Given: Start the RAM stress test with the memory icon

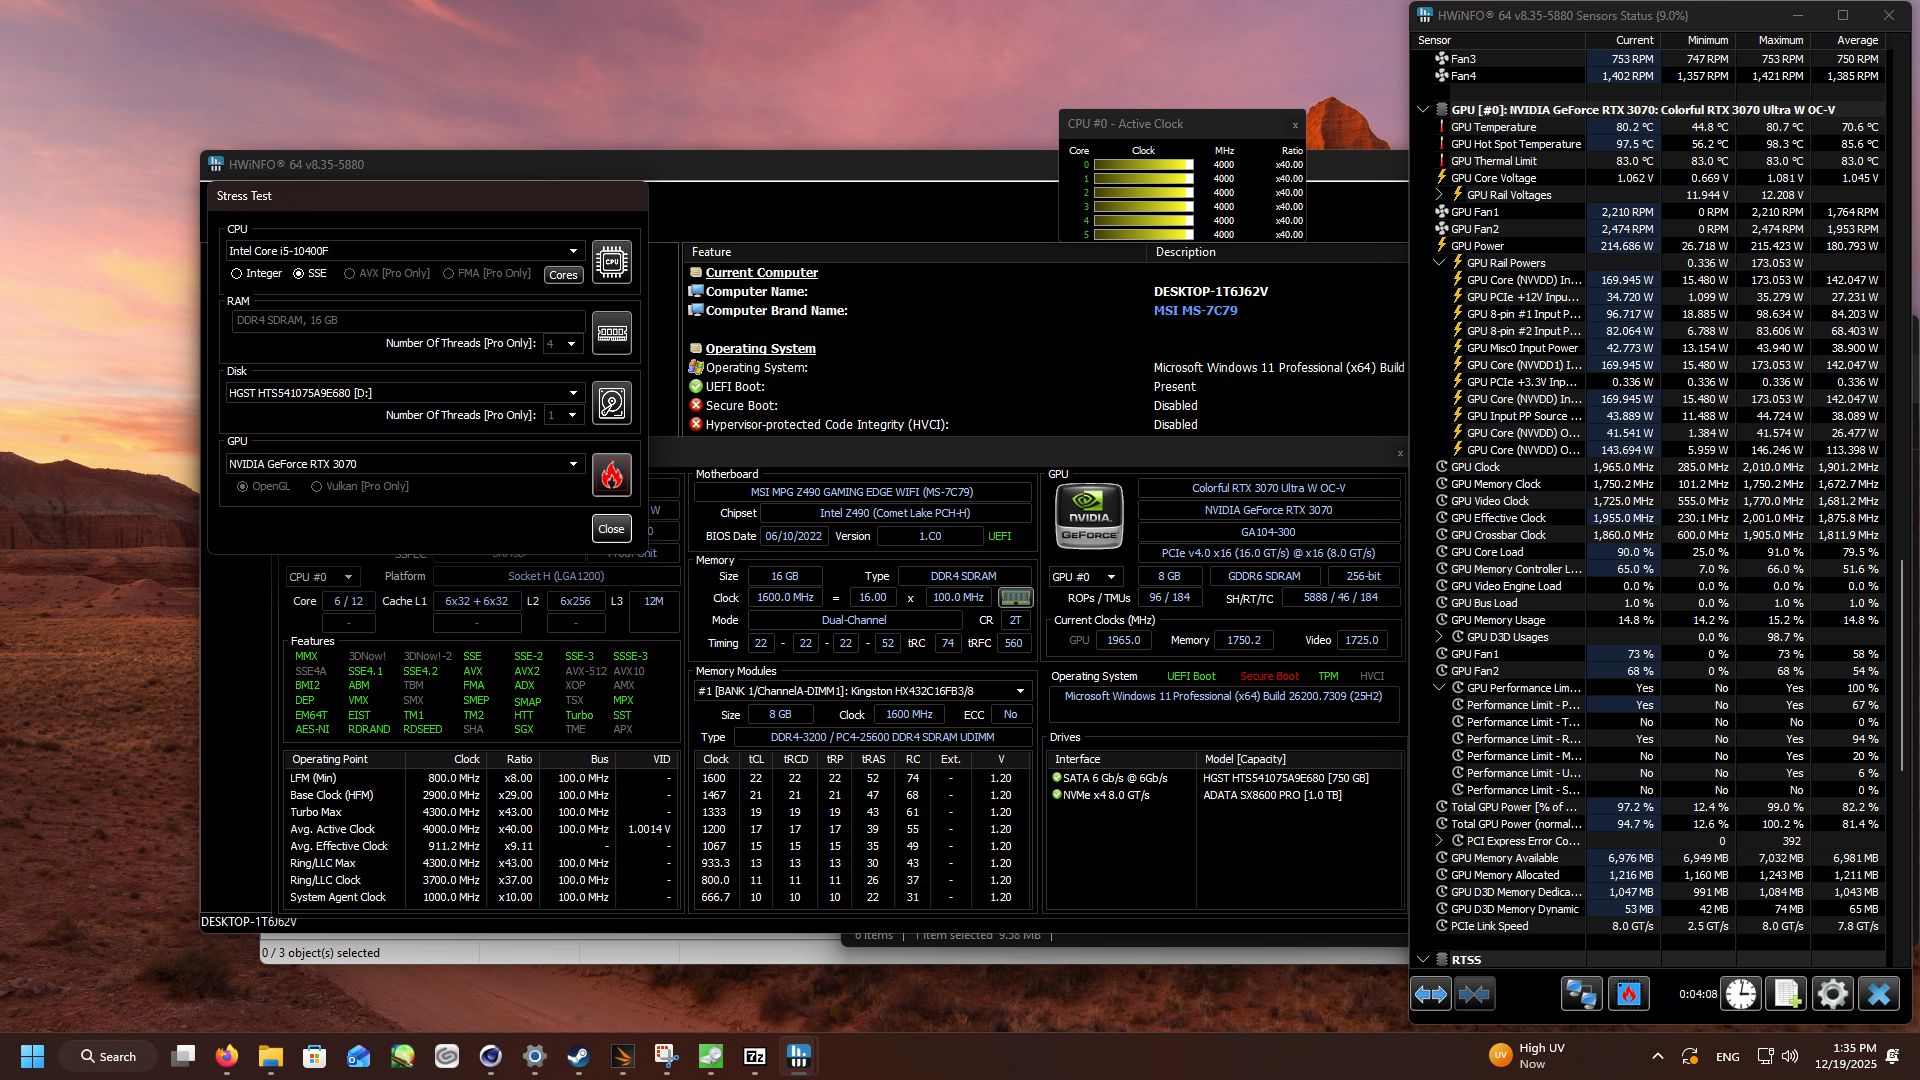Looking at the screenshot, I should (x=611, y=333).
